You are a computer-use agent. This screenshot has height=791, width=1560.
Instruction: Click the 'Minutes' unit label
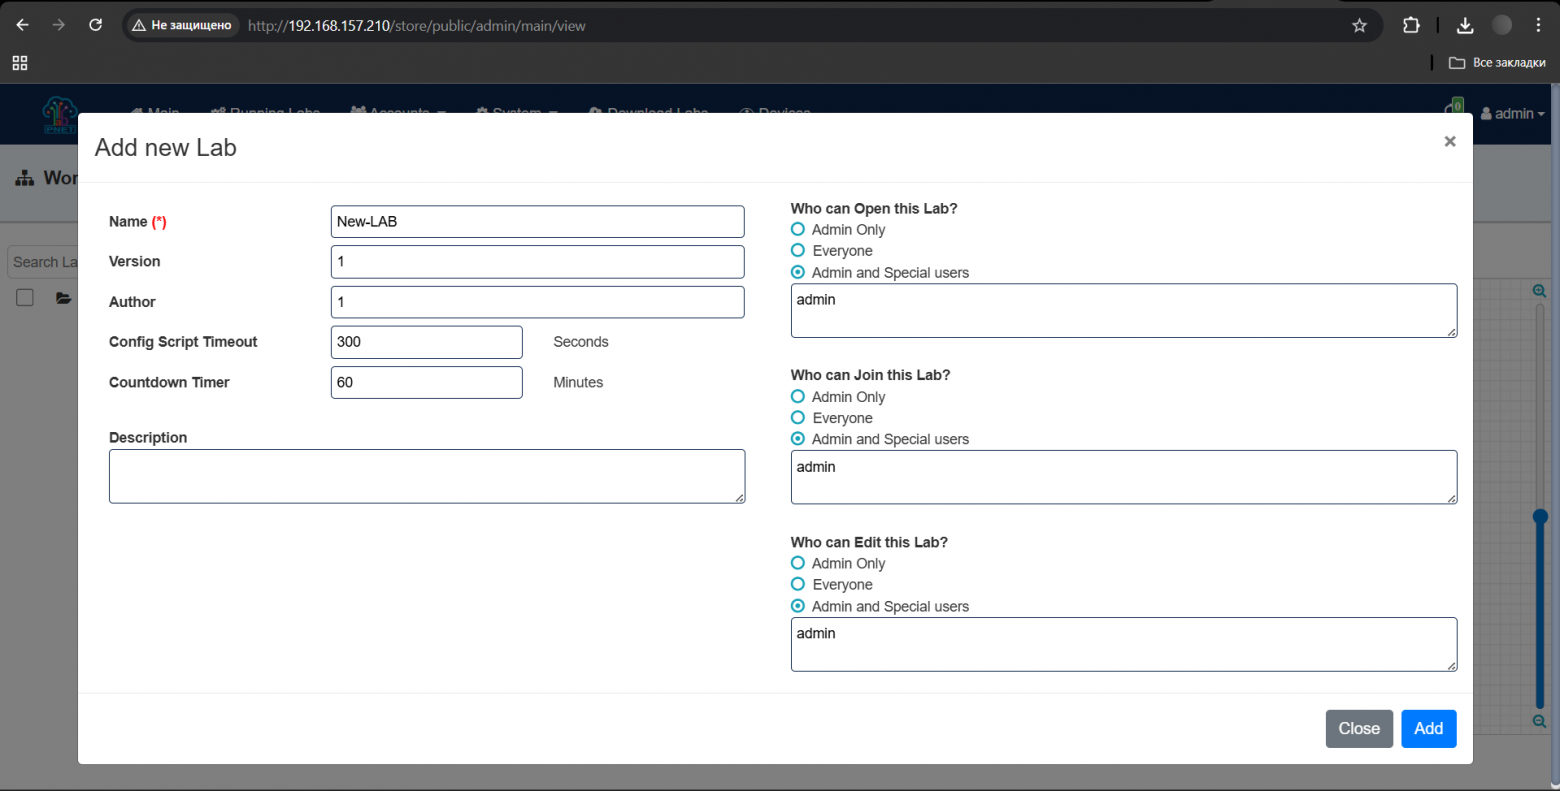point(578,382)
